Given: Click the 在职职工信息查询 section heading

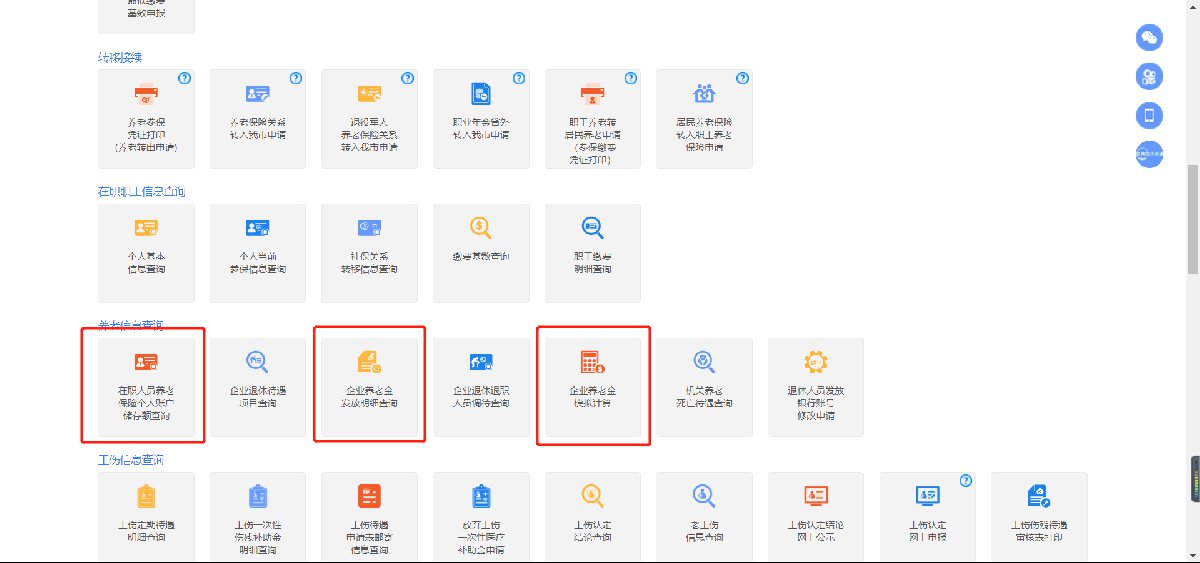Looking at the screenshot, I should 141,191.
